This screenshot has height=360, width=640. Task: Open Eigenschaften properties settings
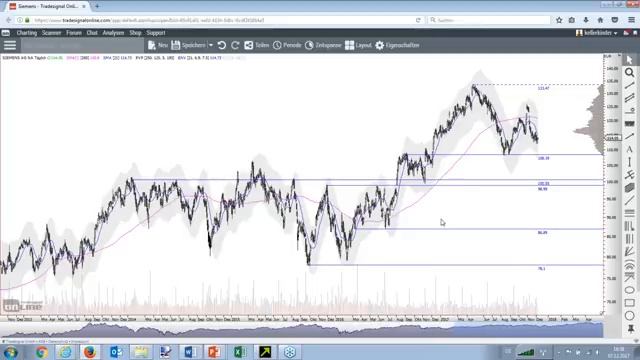click(x=397, y=45)
